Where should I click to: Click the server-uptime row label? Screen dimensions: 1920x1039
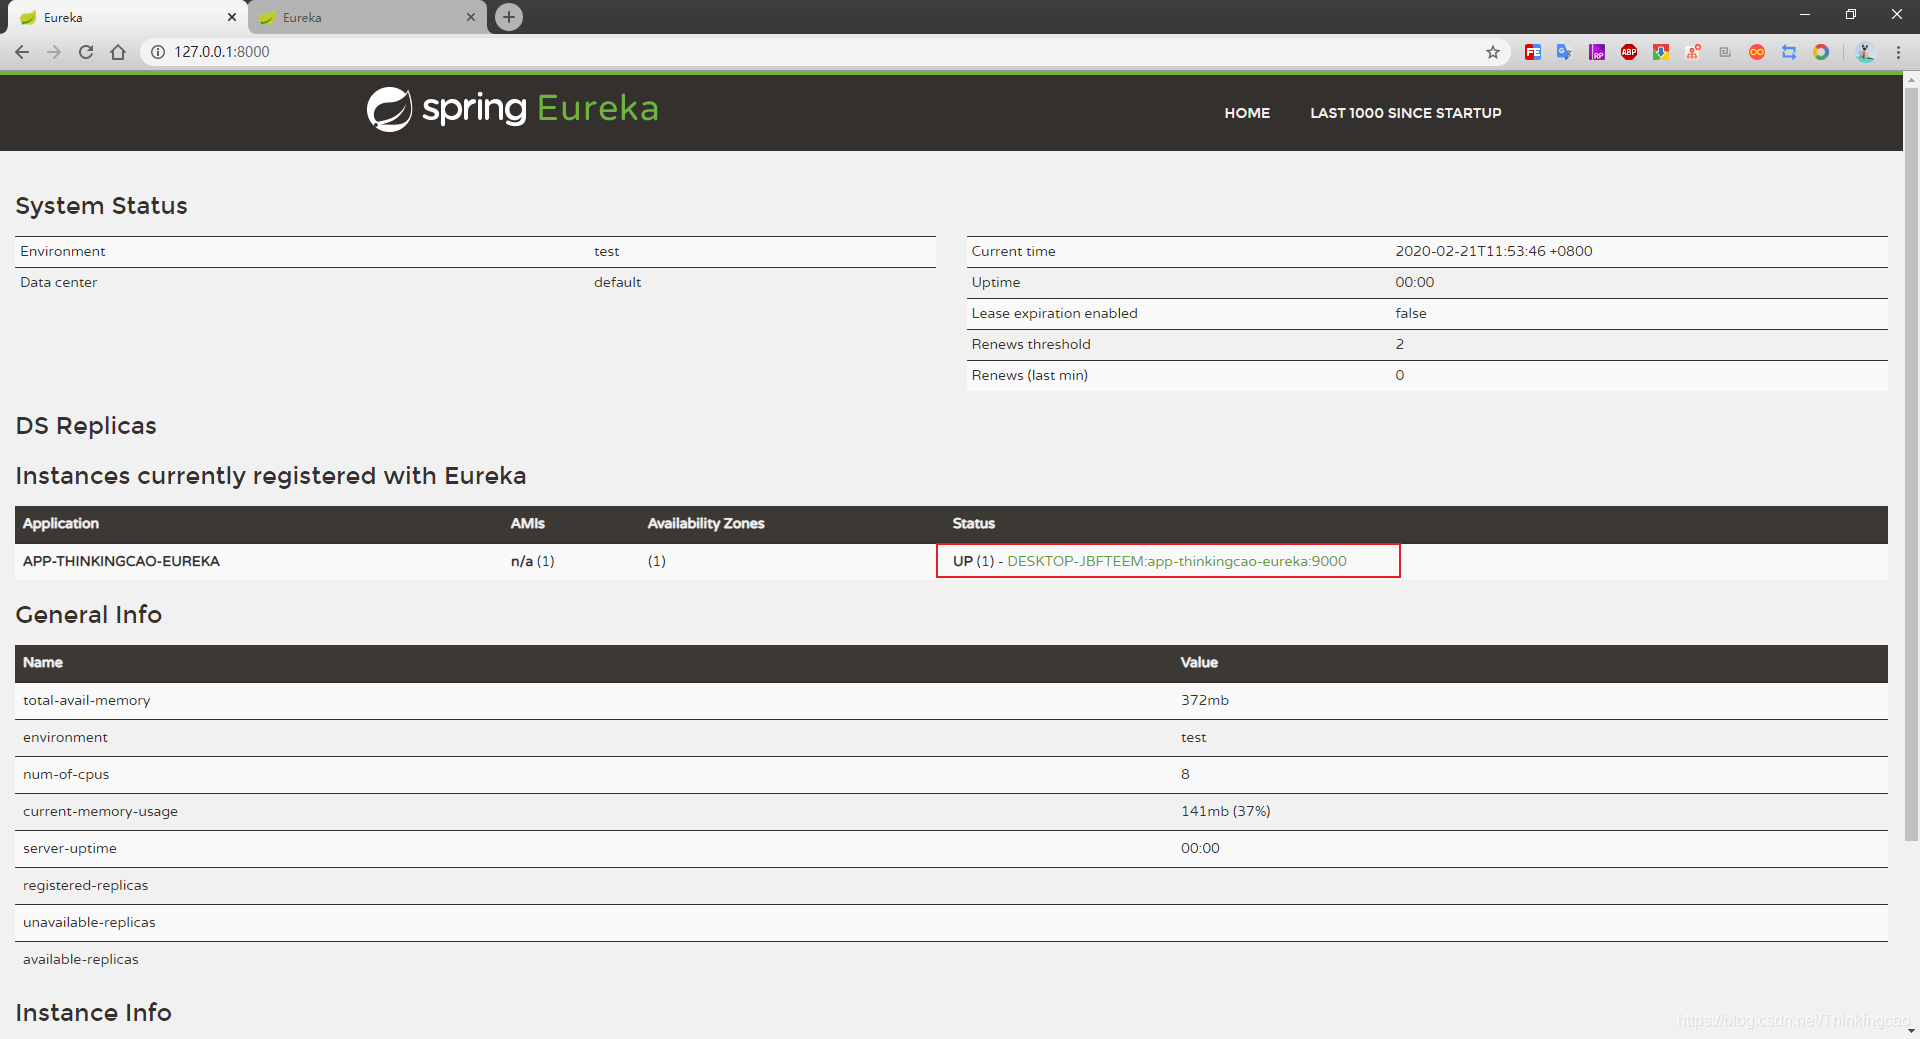tap(70, 848)
